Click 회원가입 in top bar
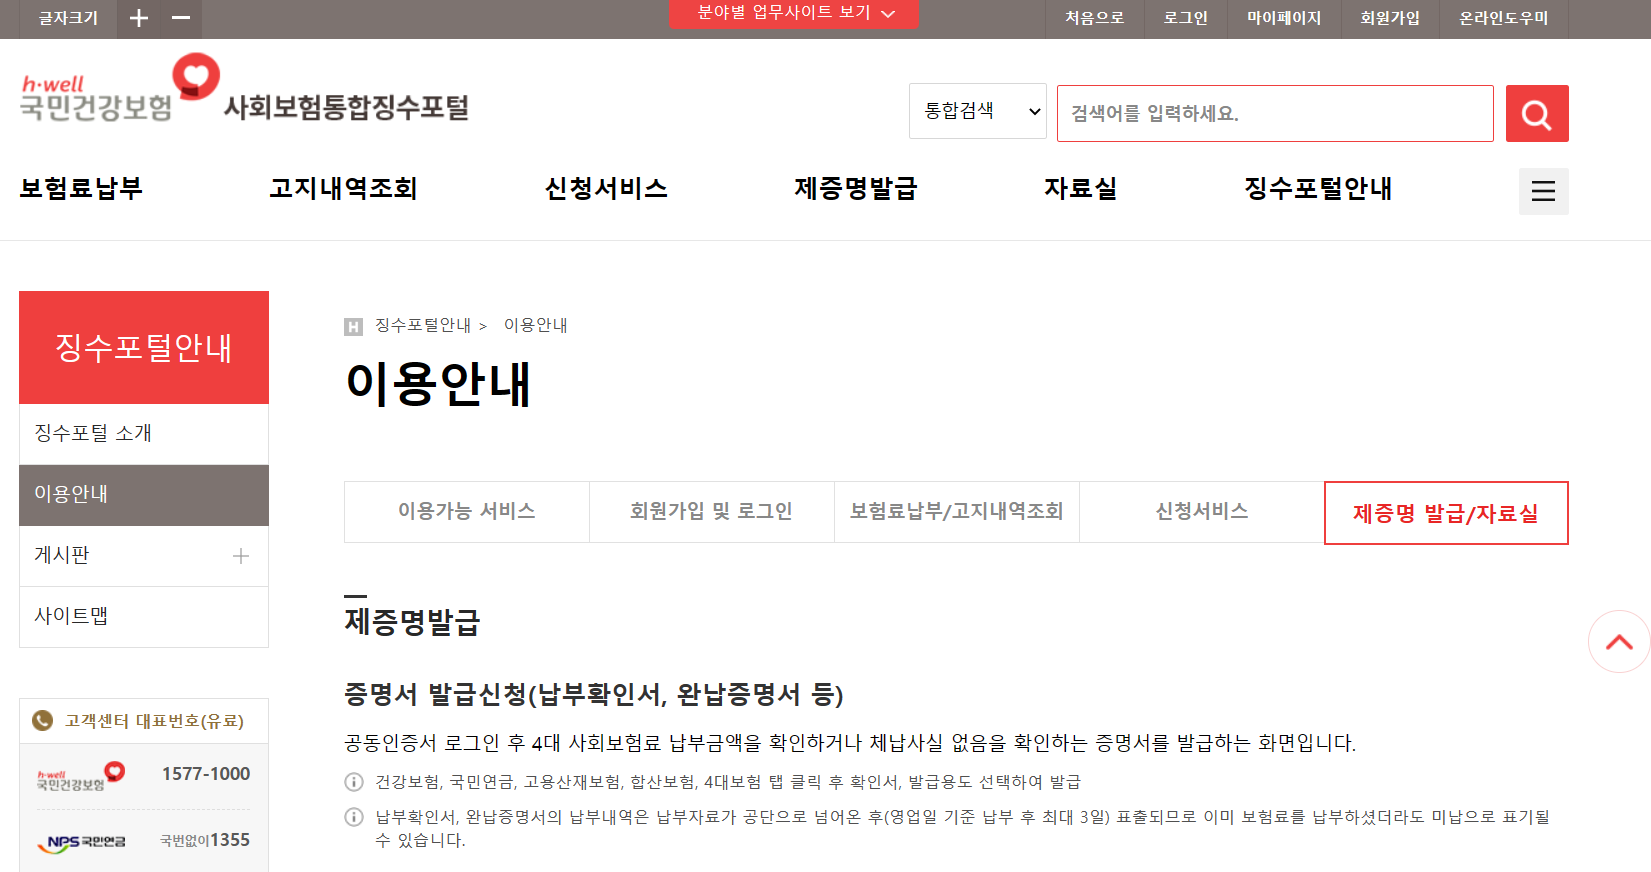This screenshot has width=1651, height=872. 1390,18
